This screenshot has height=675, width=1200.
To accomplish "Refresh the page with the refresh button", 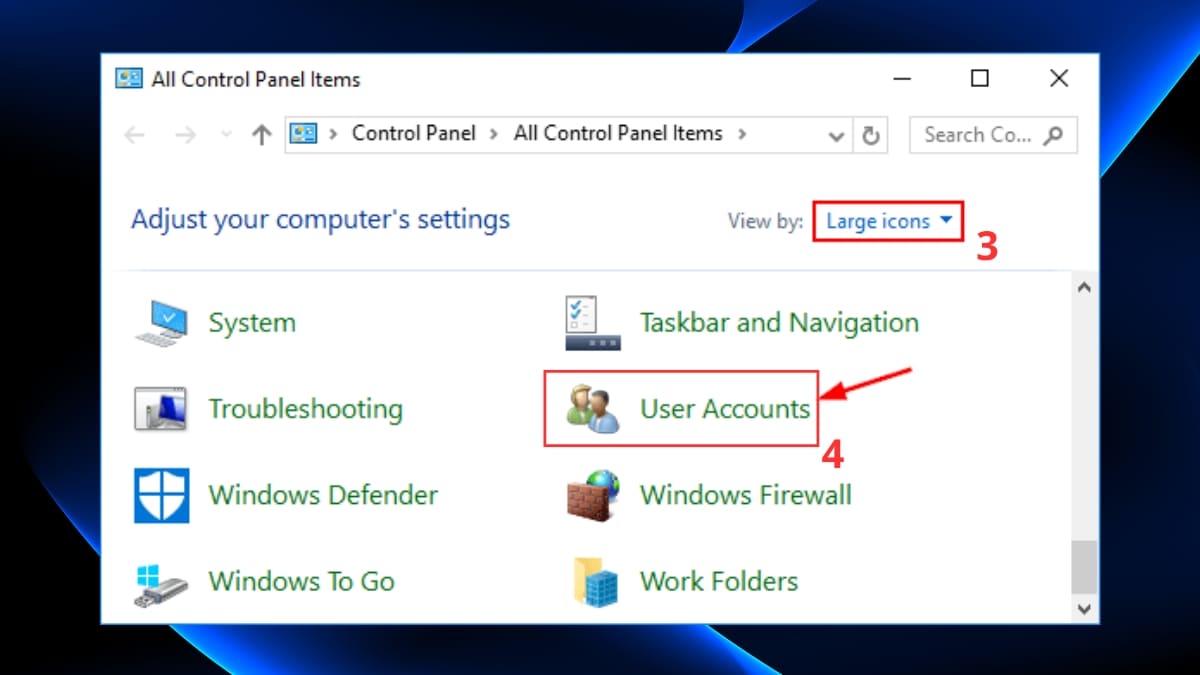I will [869, 134].
